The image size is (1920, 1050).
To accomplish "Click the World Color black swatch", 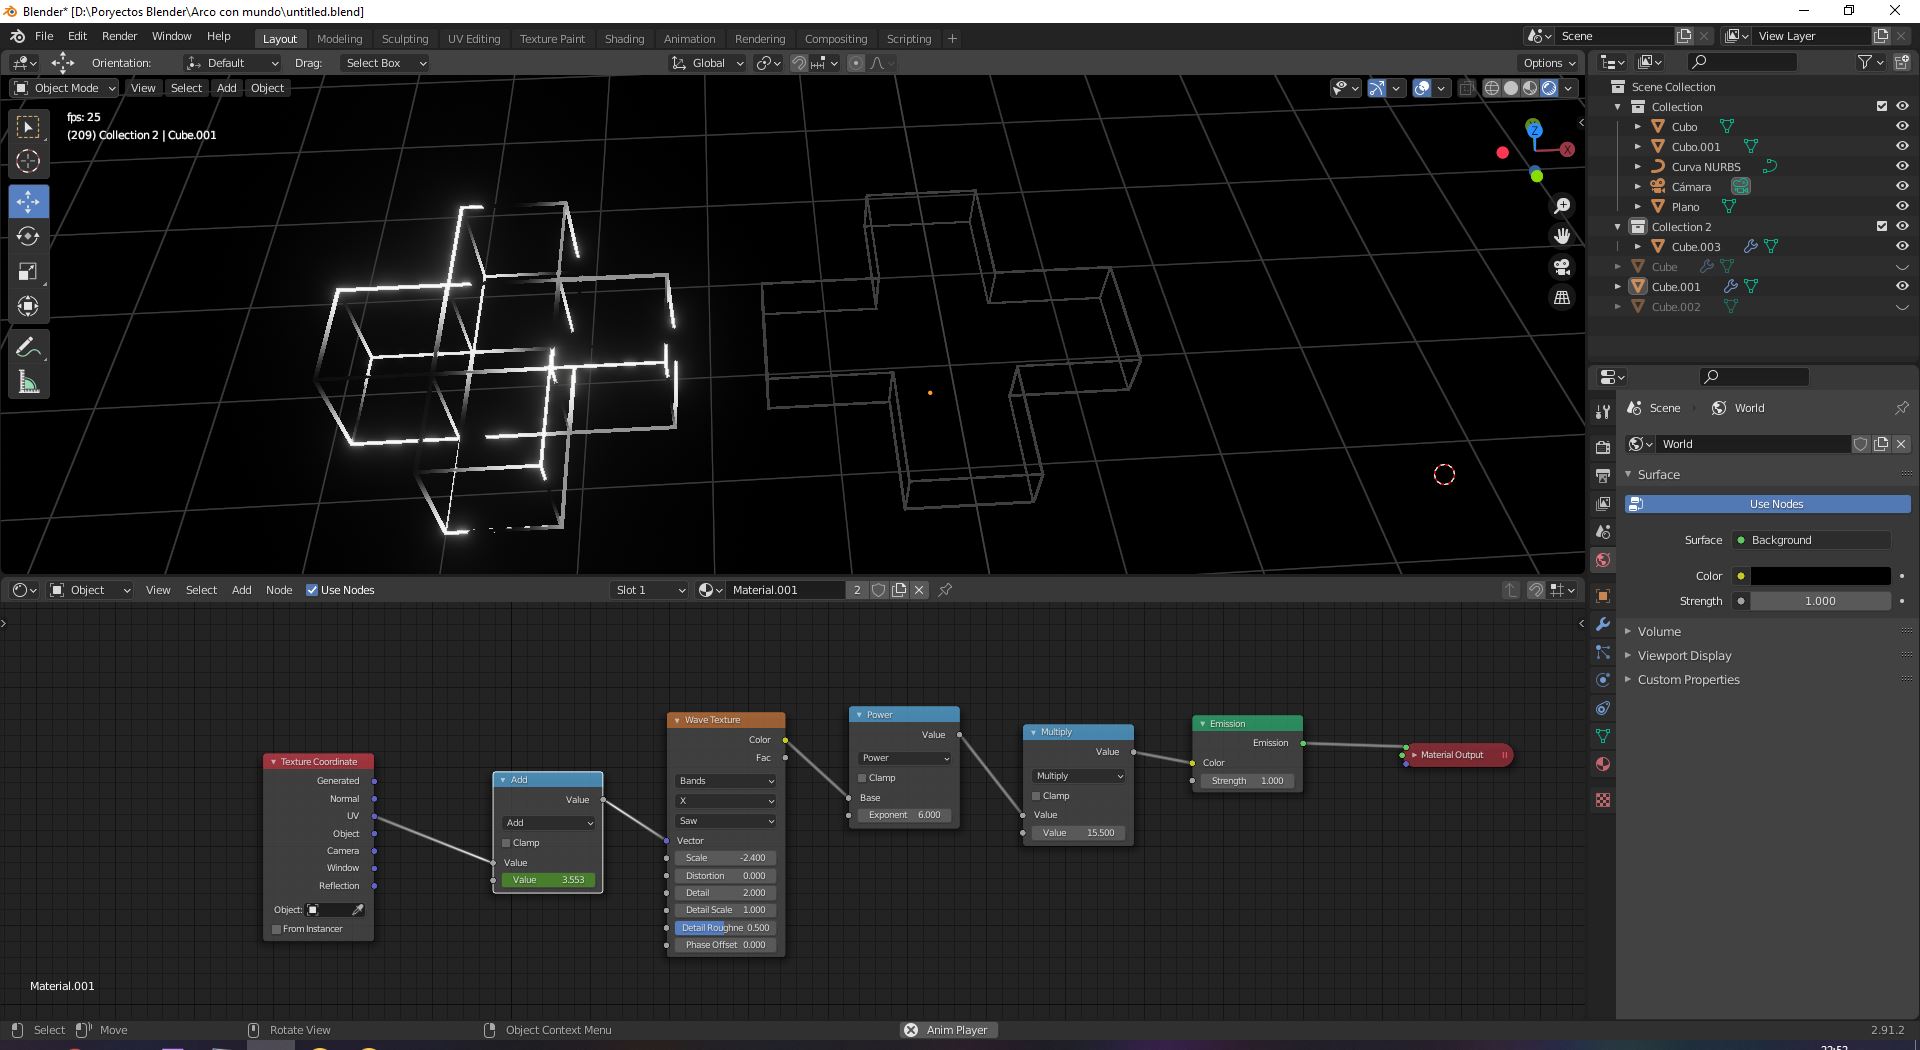I will pos(1820,576).
